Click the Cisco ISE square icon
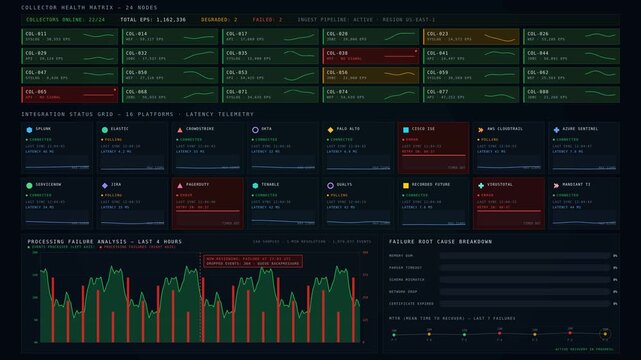The image size is (641, 360). coord(406,130)
